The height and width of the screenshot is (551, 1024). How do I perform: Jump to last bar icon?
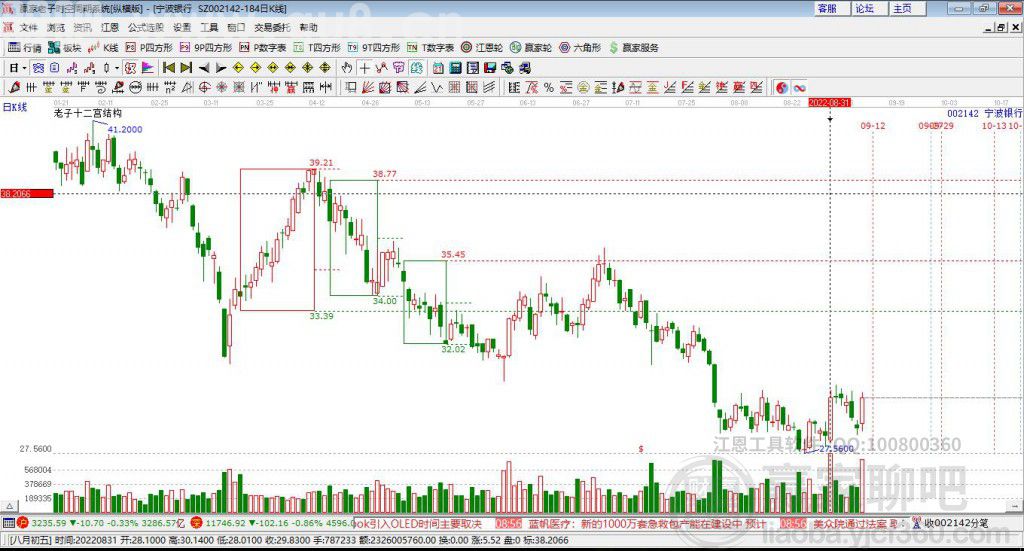click(x=186, y=68)
